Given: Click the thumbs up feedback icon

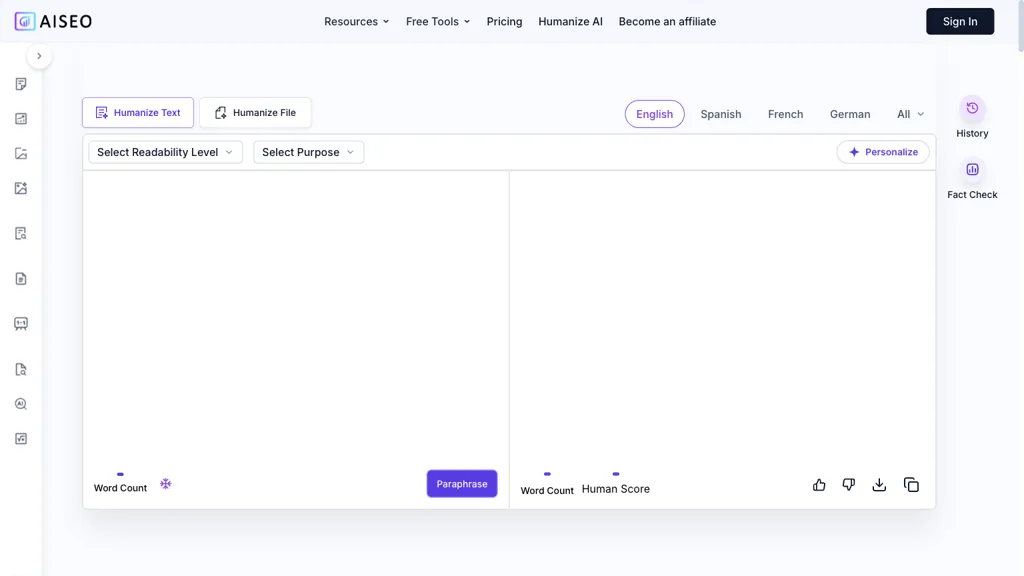Looking at the screenshot, I should coord(819,485).
